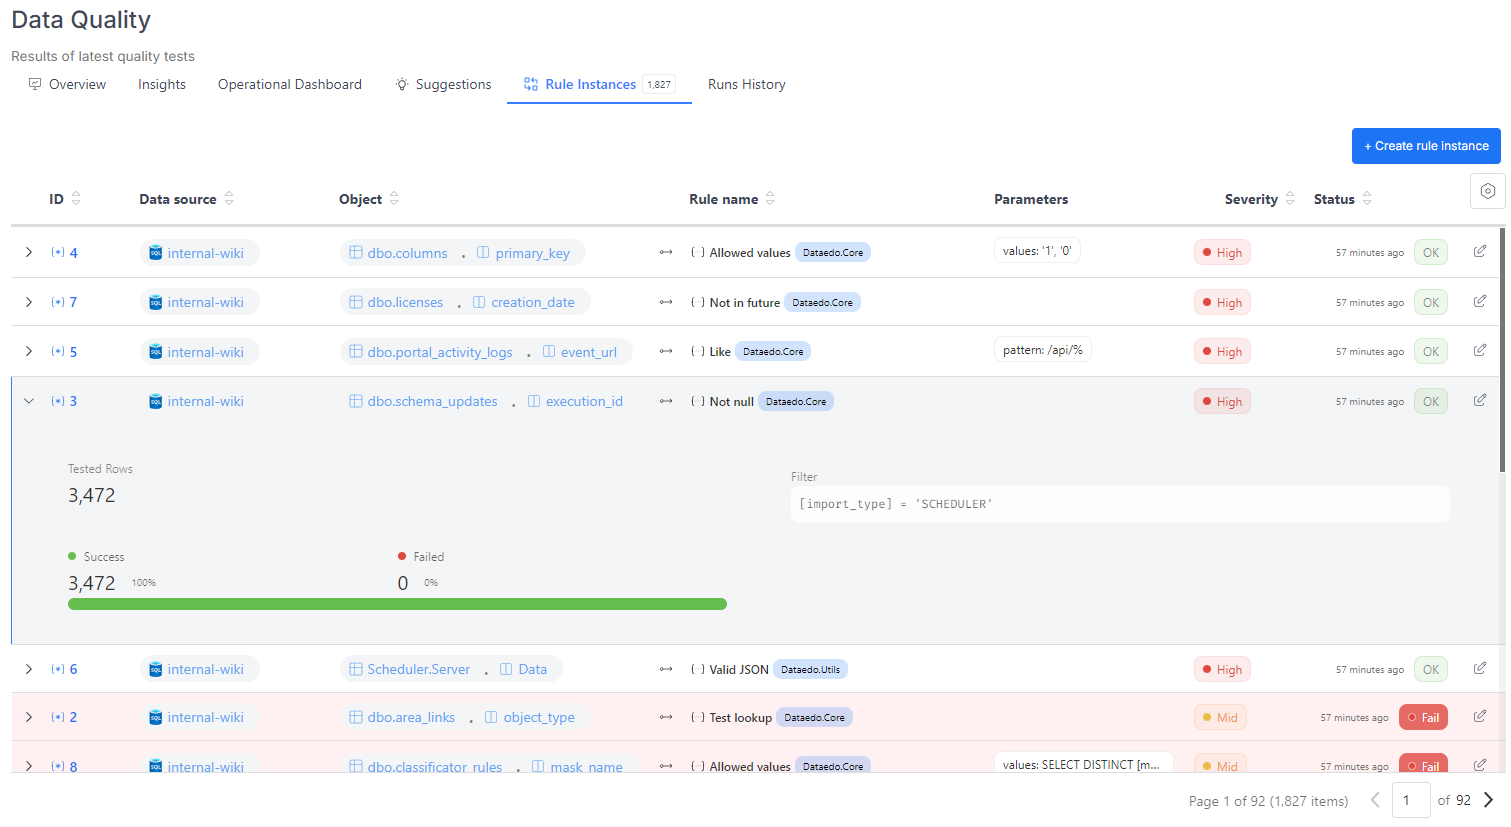Open dbo.area_links table link
1511x827 pixels.
[x=411, y=717]
